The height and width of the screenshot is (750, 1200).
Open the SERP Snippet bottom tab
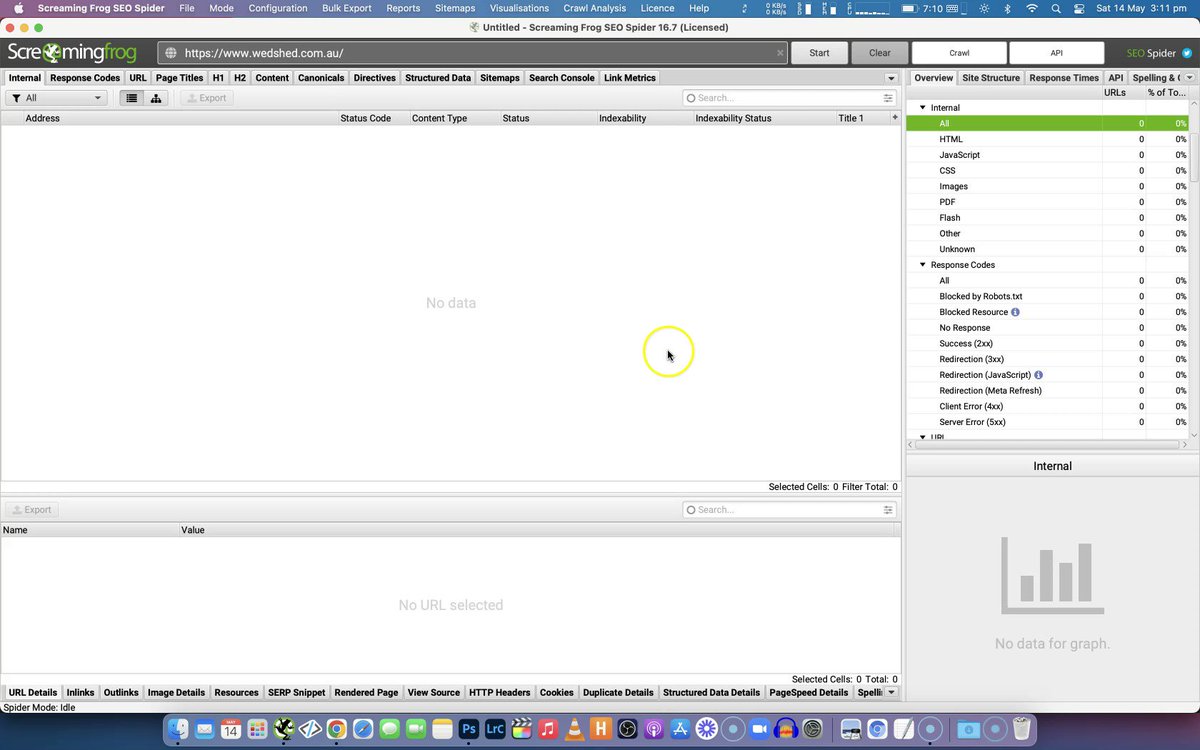pos(297,692)
